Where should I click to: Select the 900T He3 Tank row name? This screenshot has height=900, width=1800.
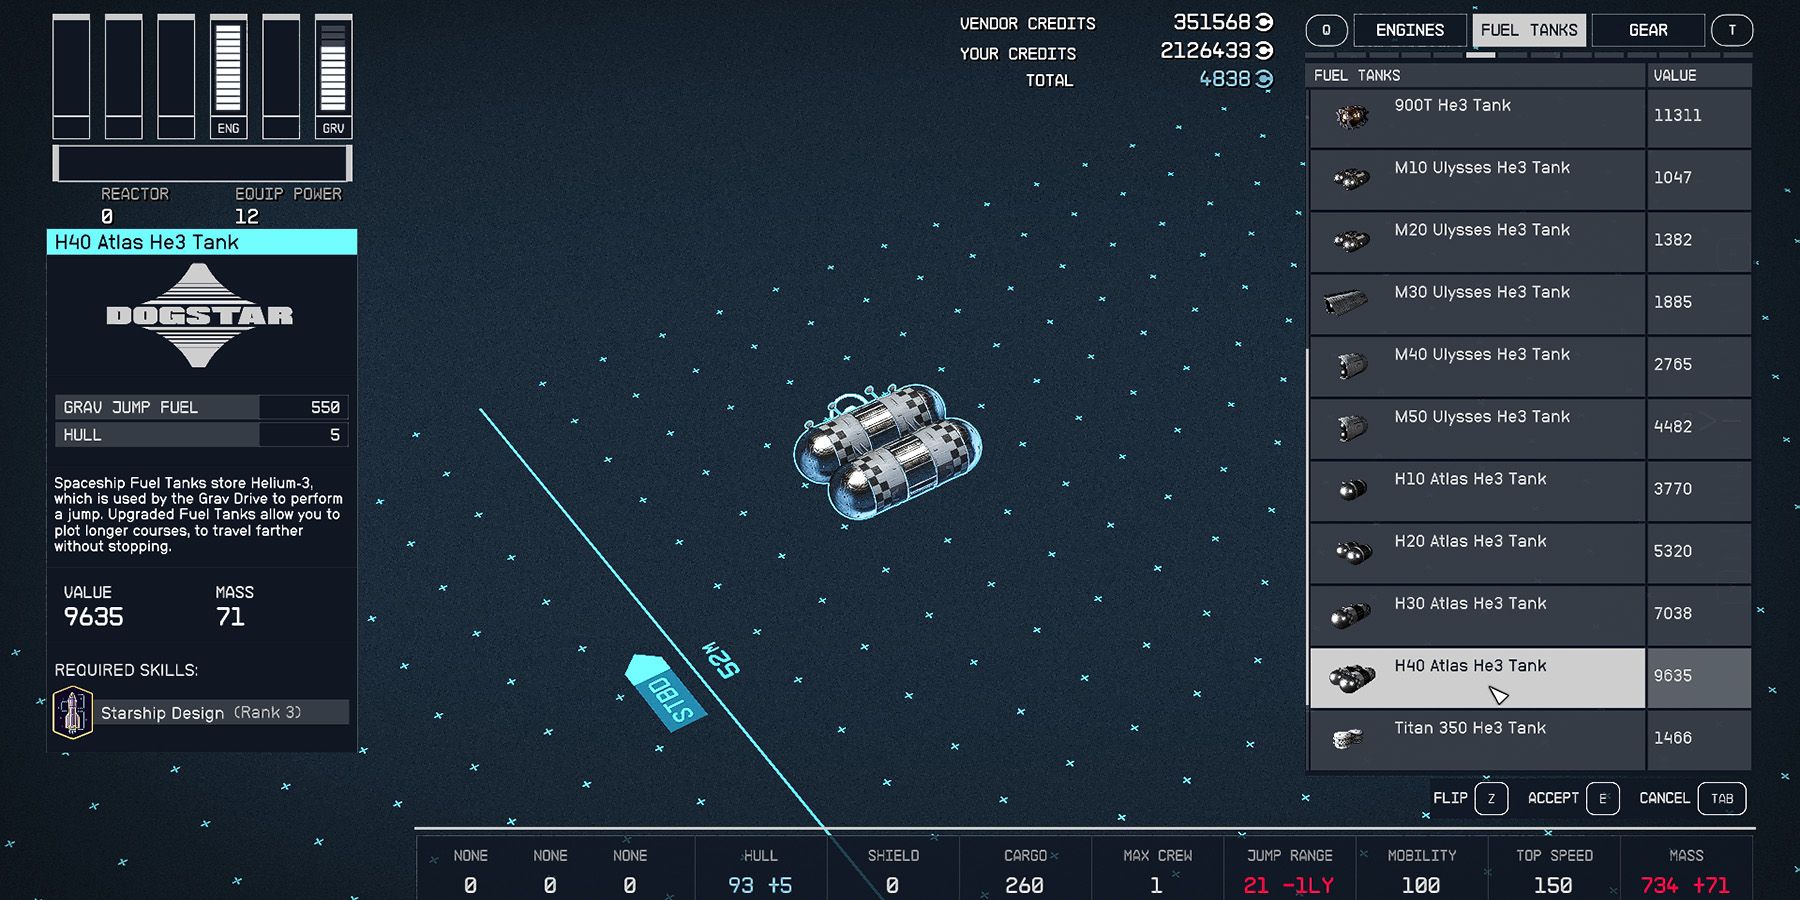click(x=1452, y=105)
